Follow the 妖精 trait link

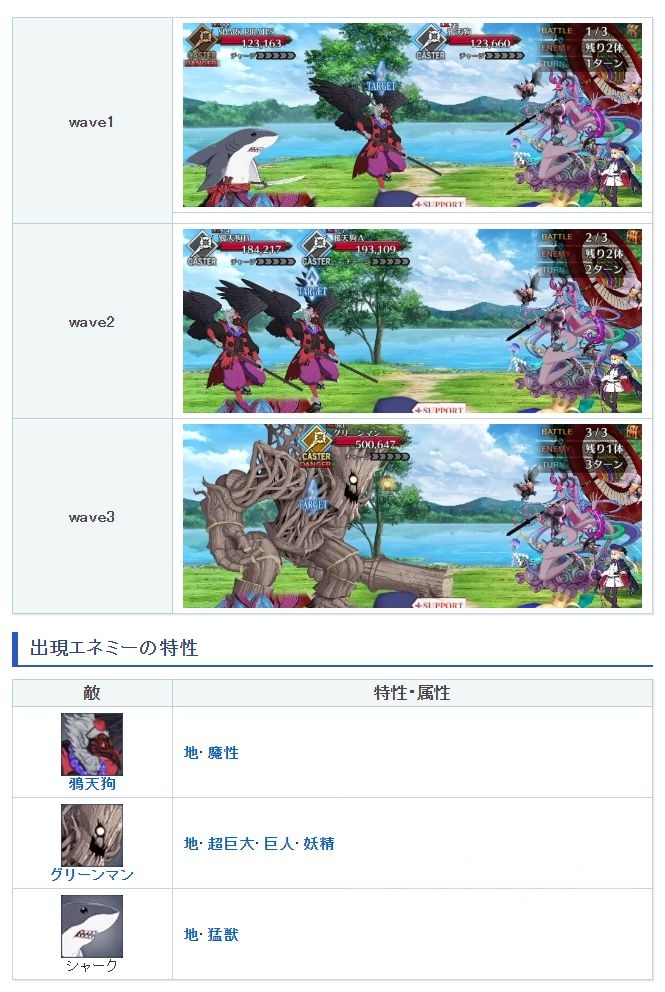tap(319, 843)
